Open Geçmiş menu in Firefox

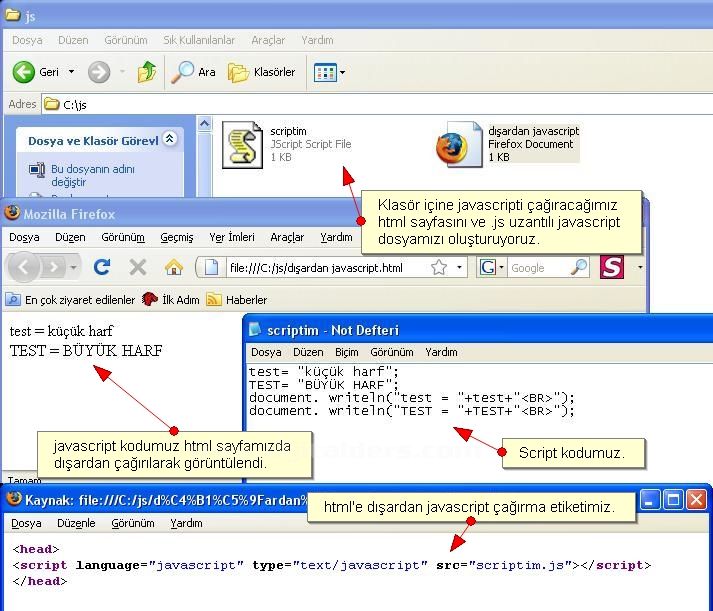(176, 237)
